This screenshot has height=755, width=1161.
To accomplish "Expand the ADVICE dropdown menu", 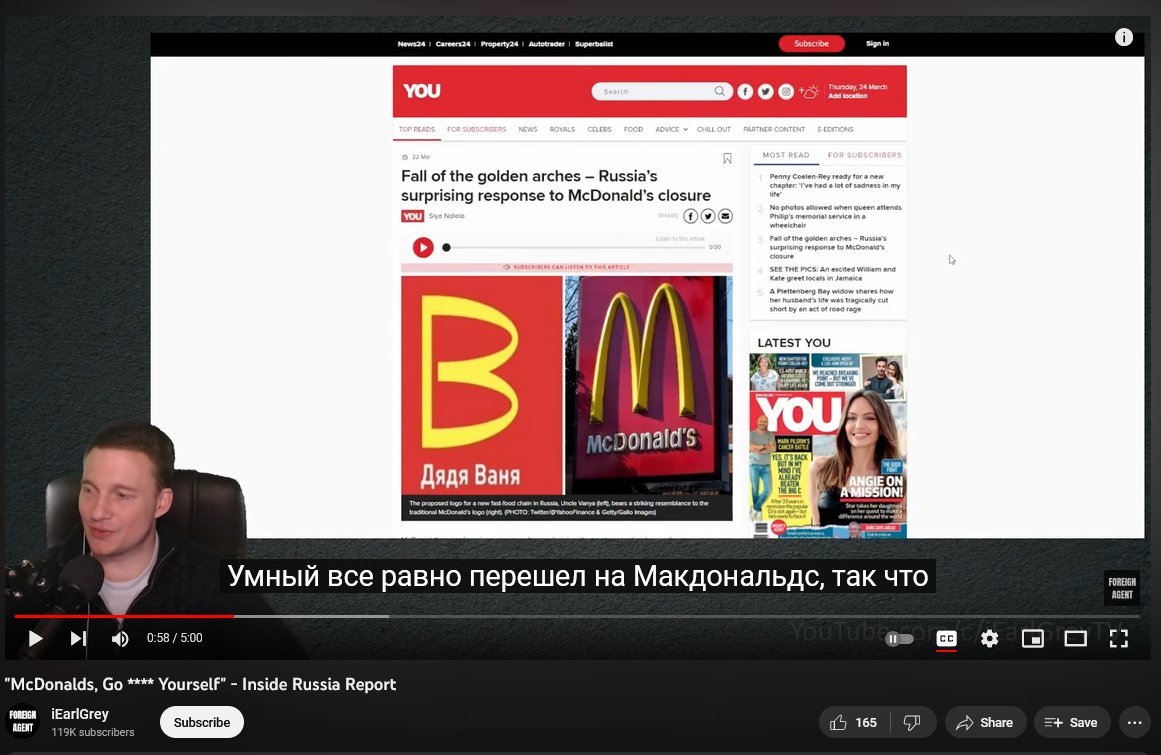I will tap(671, 130).
